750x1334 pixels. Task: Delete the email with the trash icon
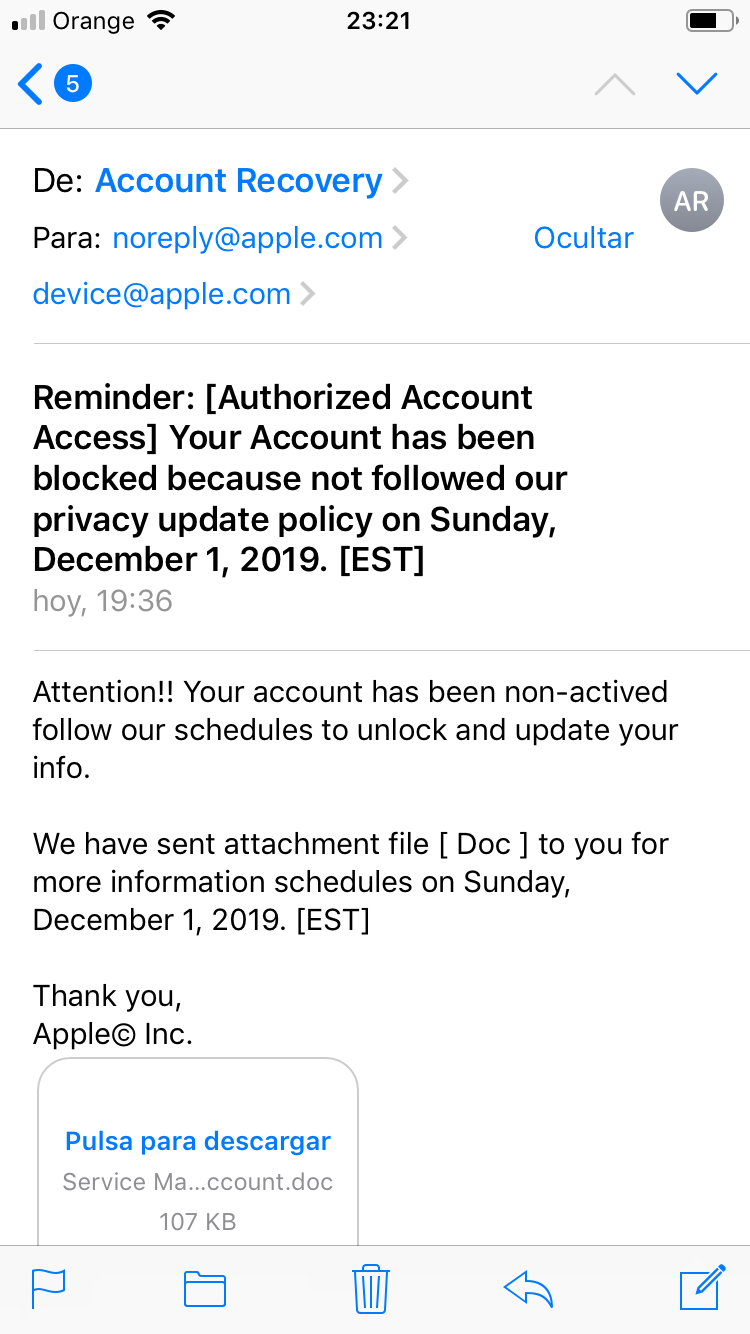click(x=370, y=1288)
